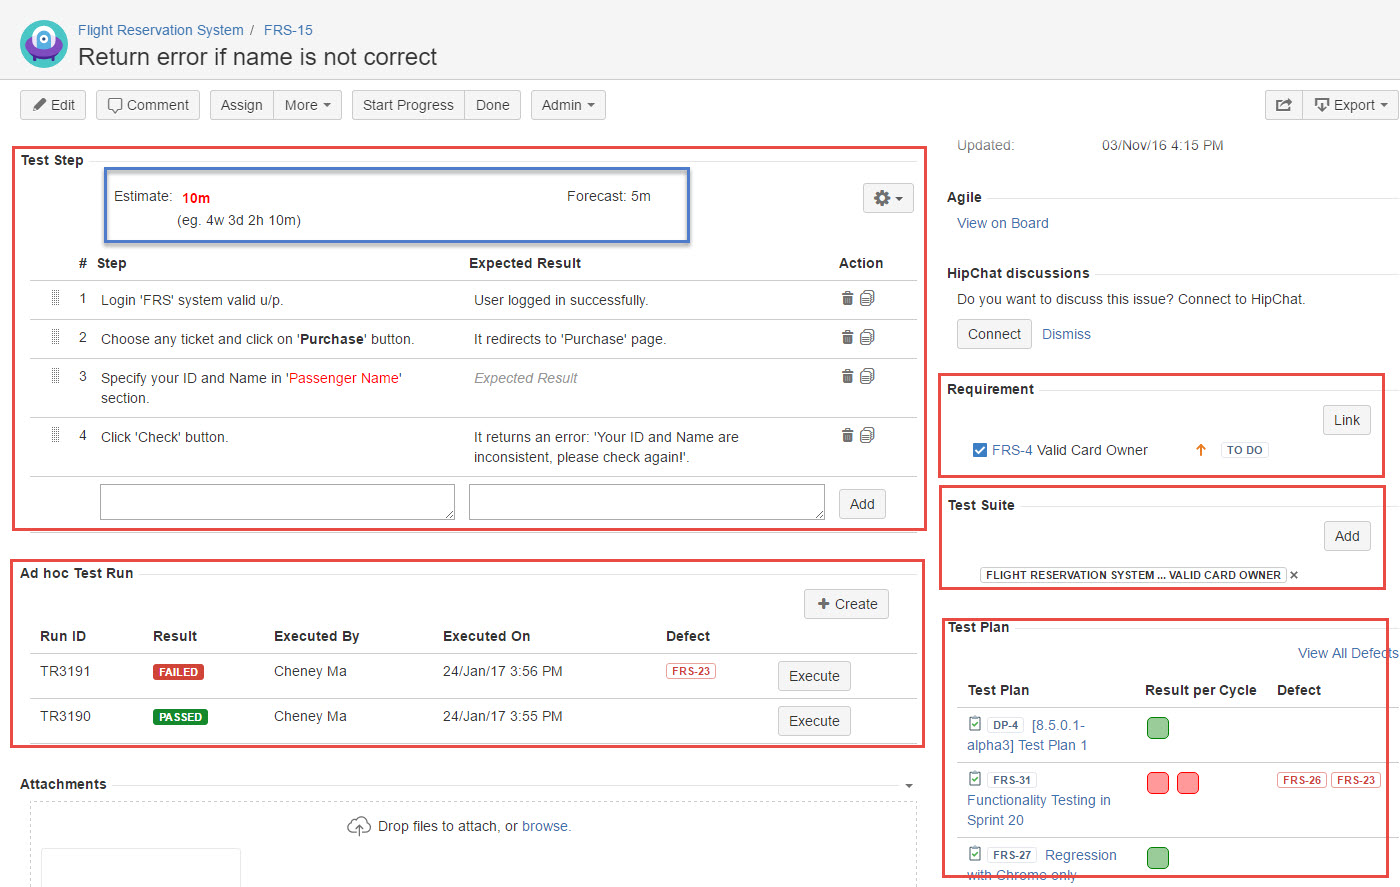1400x887 pixels.
Task: Click the Comment button
Action: 148,105
